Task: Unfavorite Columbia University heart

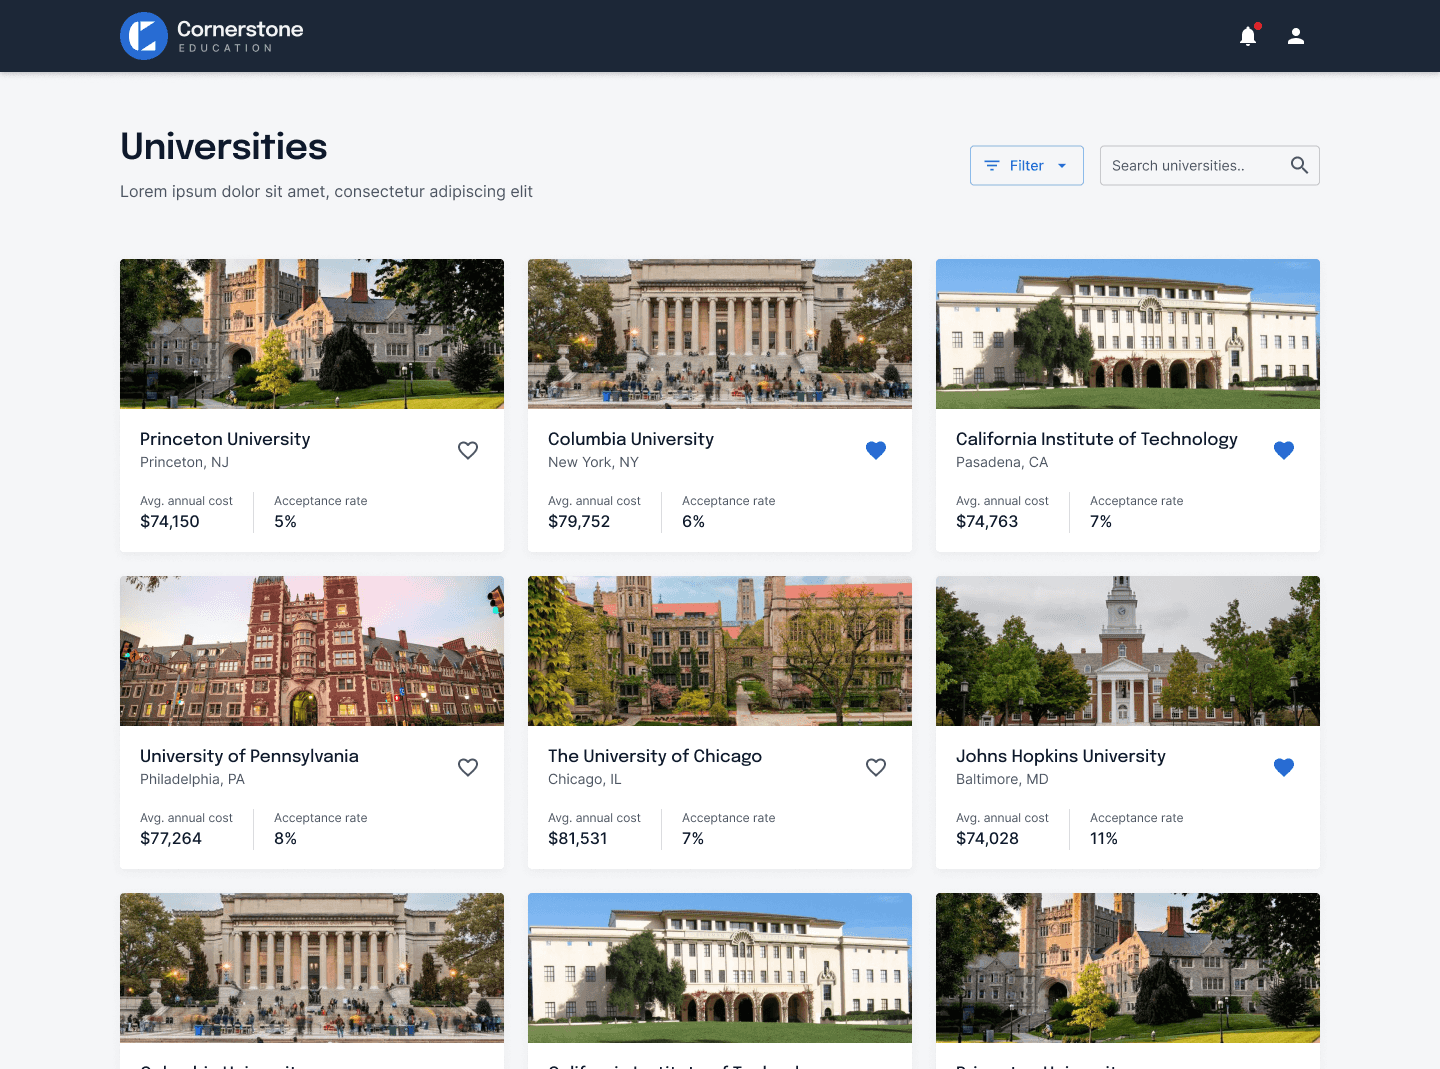Action: click(x=876, y=451)
